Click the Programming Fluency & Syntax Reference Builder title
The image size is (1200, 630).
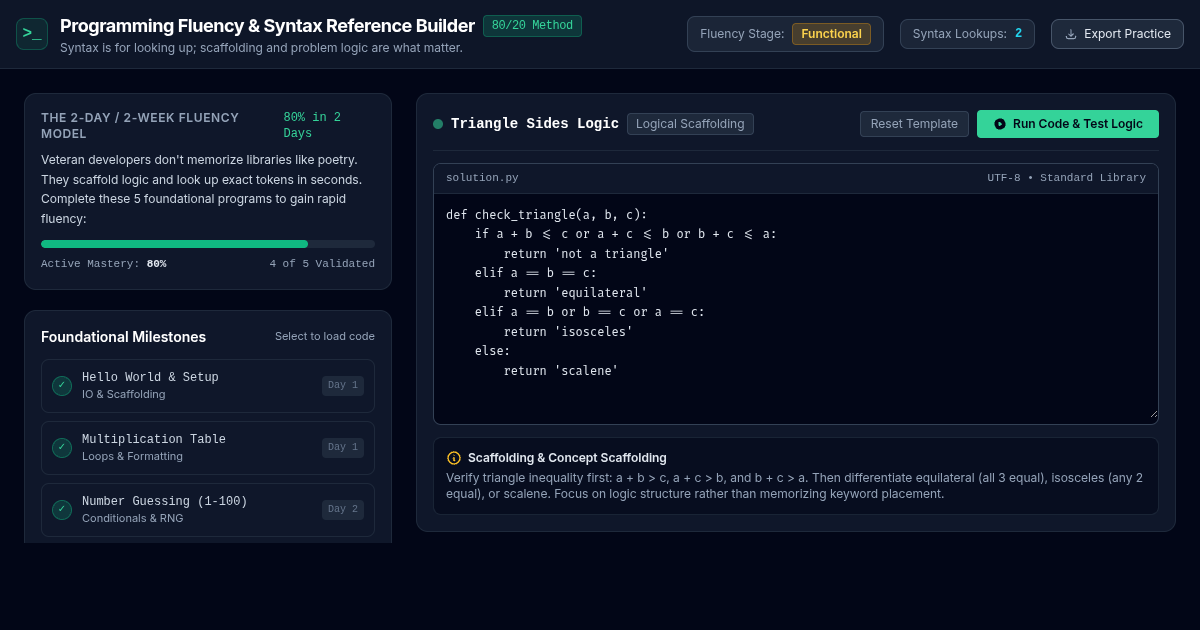[267, 26]
